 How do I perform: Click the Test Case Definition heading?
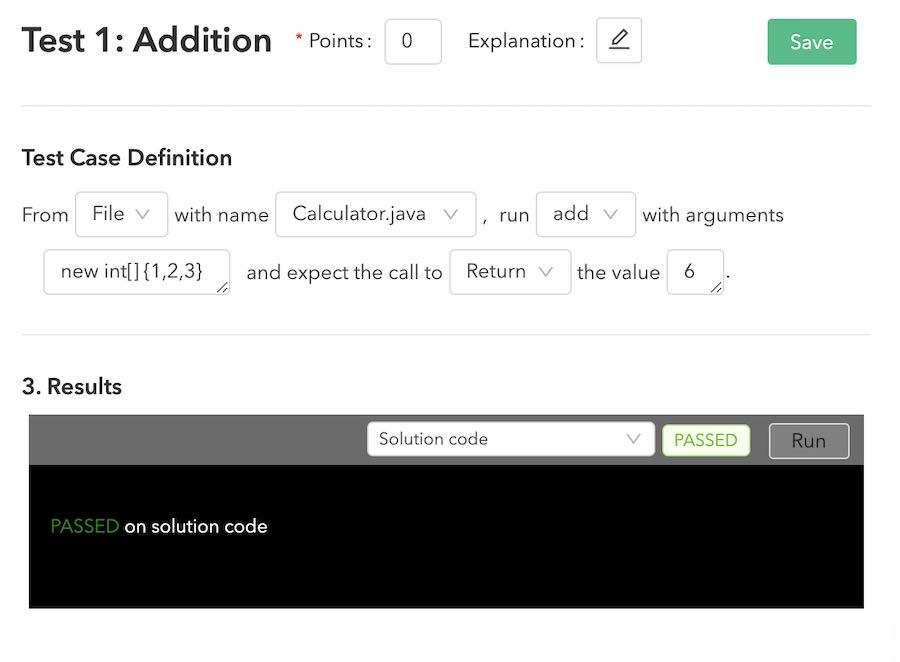coord(126,157)
